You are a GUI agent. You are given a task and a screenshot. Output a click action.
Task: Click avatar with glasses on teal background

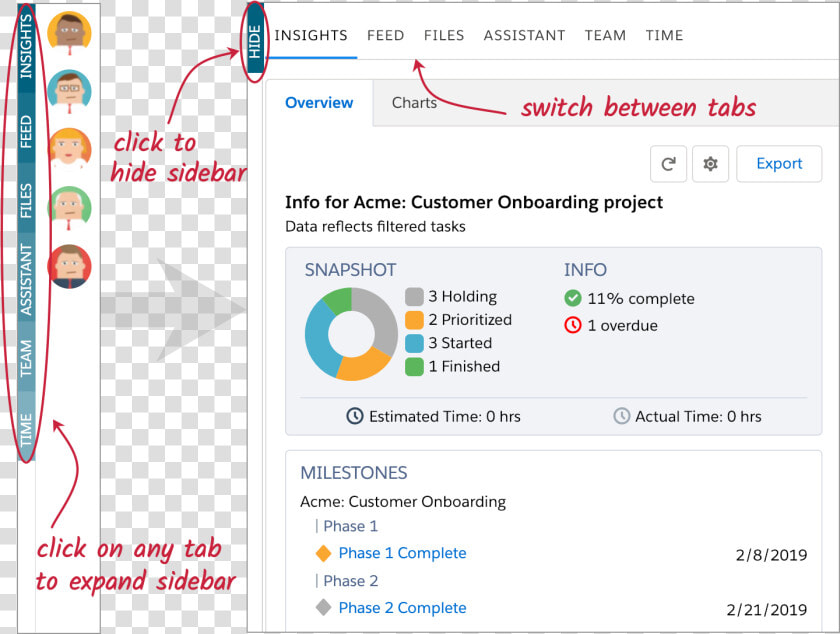click(x=69, y=91)
